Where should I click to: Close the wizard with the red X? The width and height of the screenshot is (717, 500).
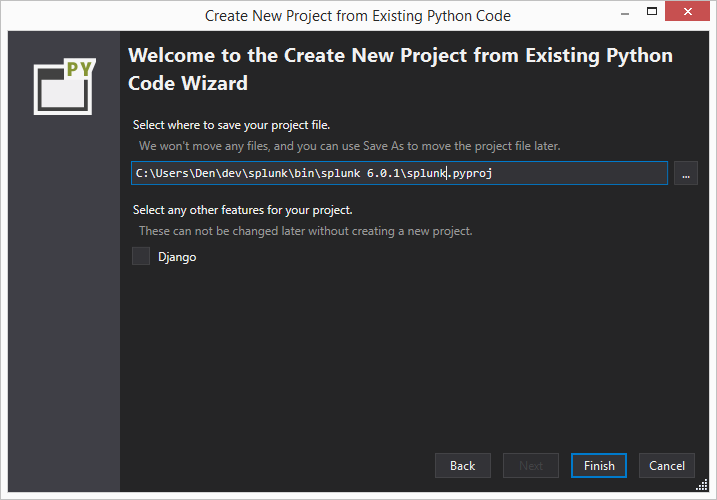click(x=687, y=11)
